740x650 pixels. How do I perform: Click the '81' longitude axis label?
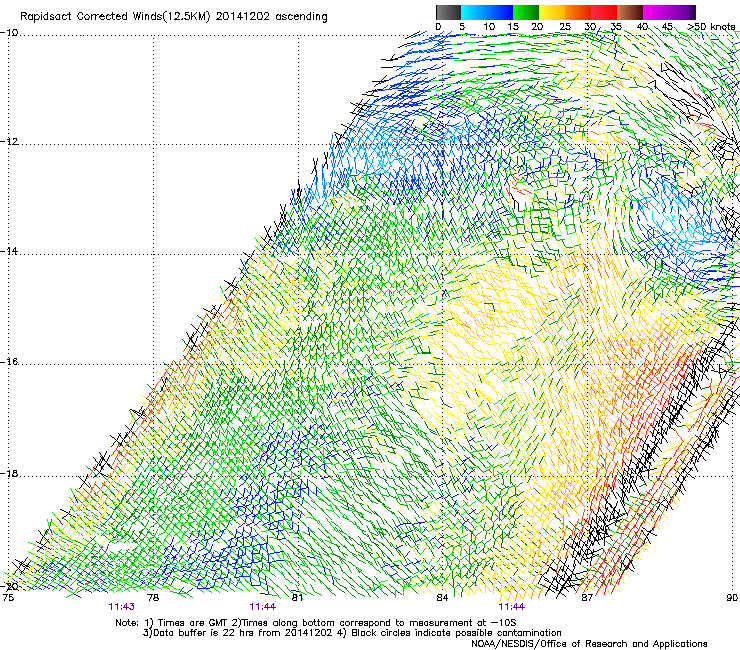(297, 598)
